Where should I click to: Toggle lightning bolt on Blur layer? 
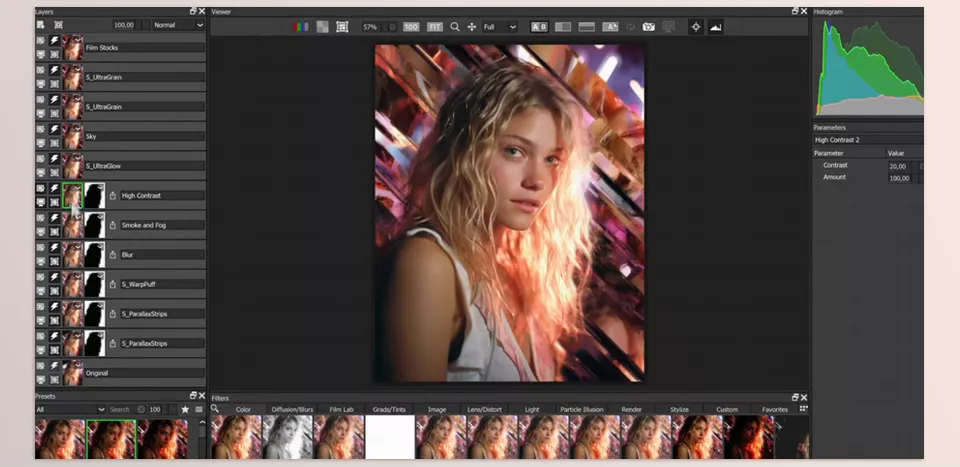54,247
